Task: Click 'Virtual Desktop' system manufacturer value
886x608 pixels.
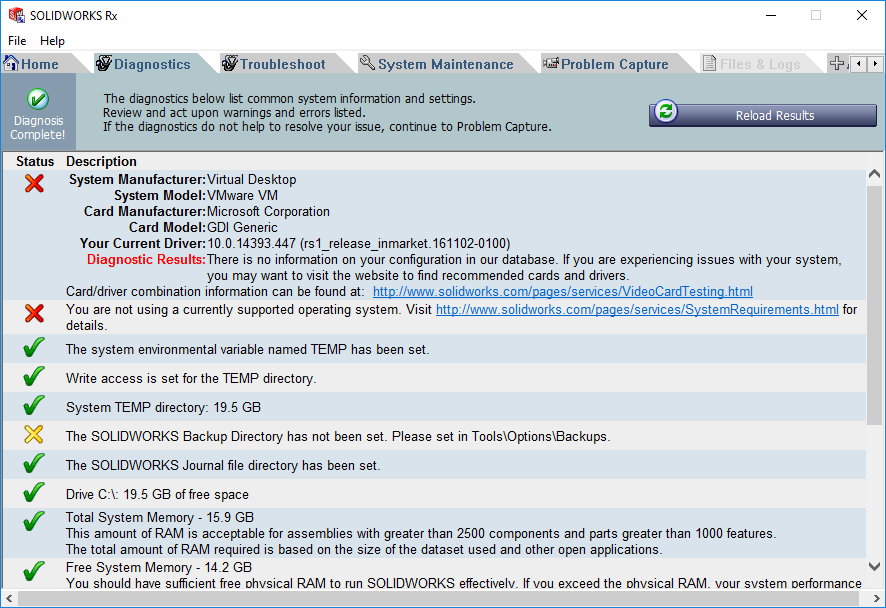Action: click(251, 180)
